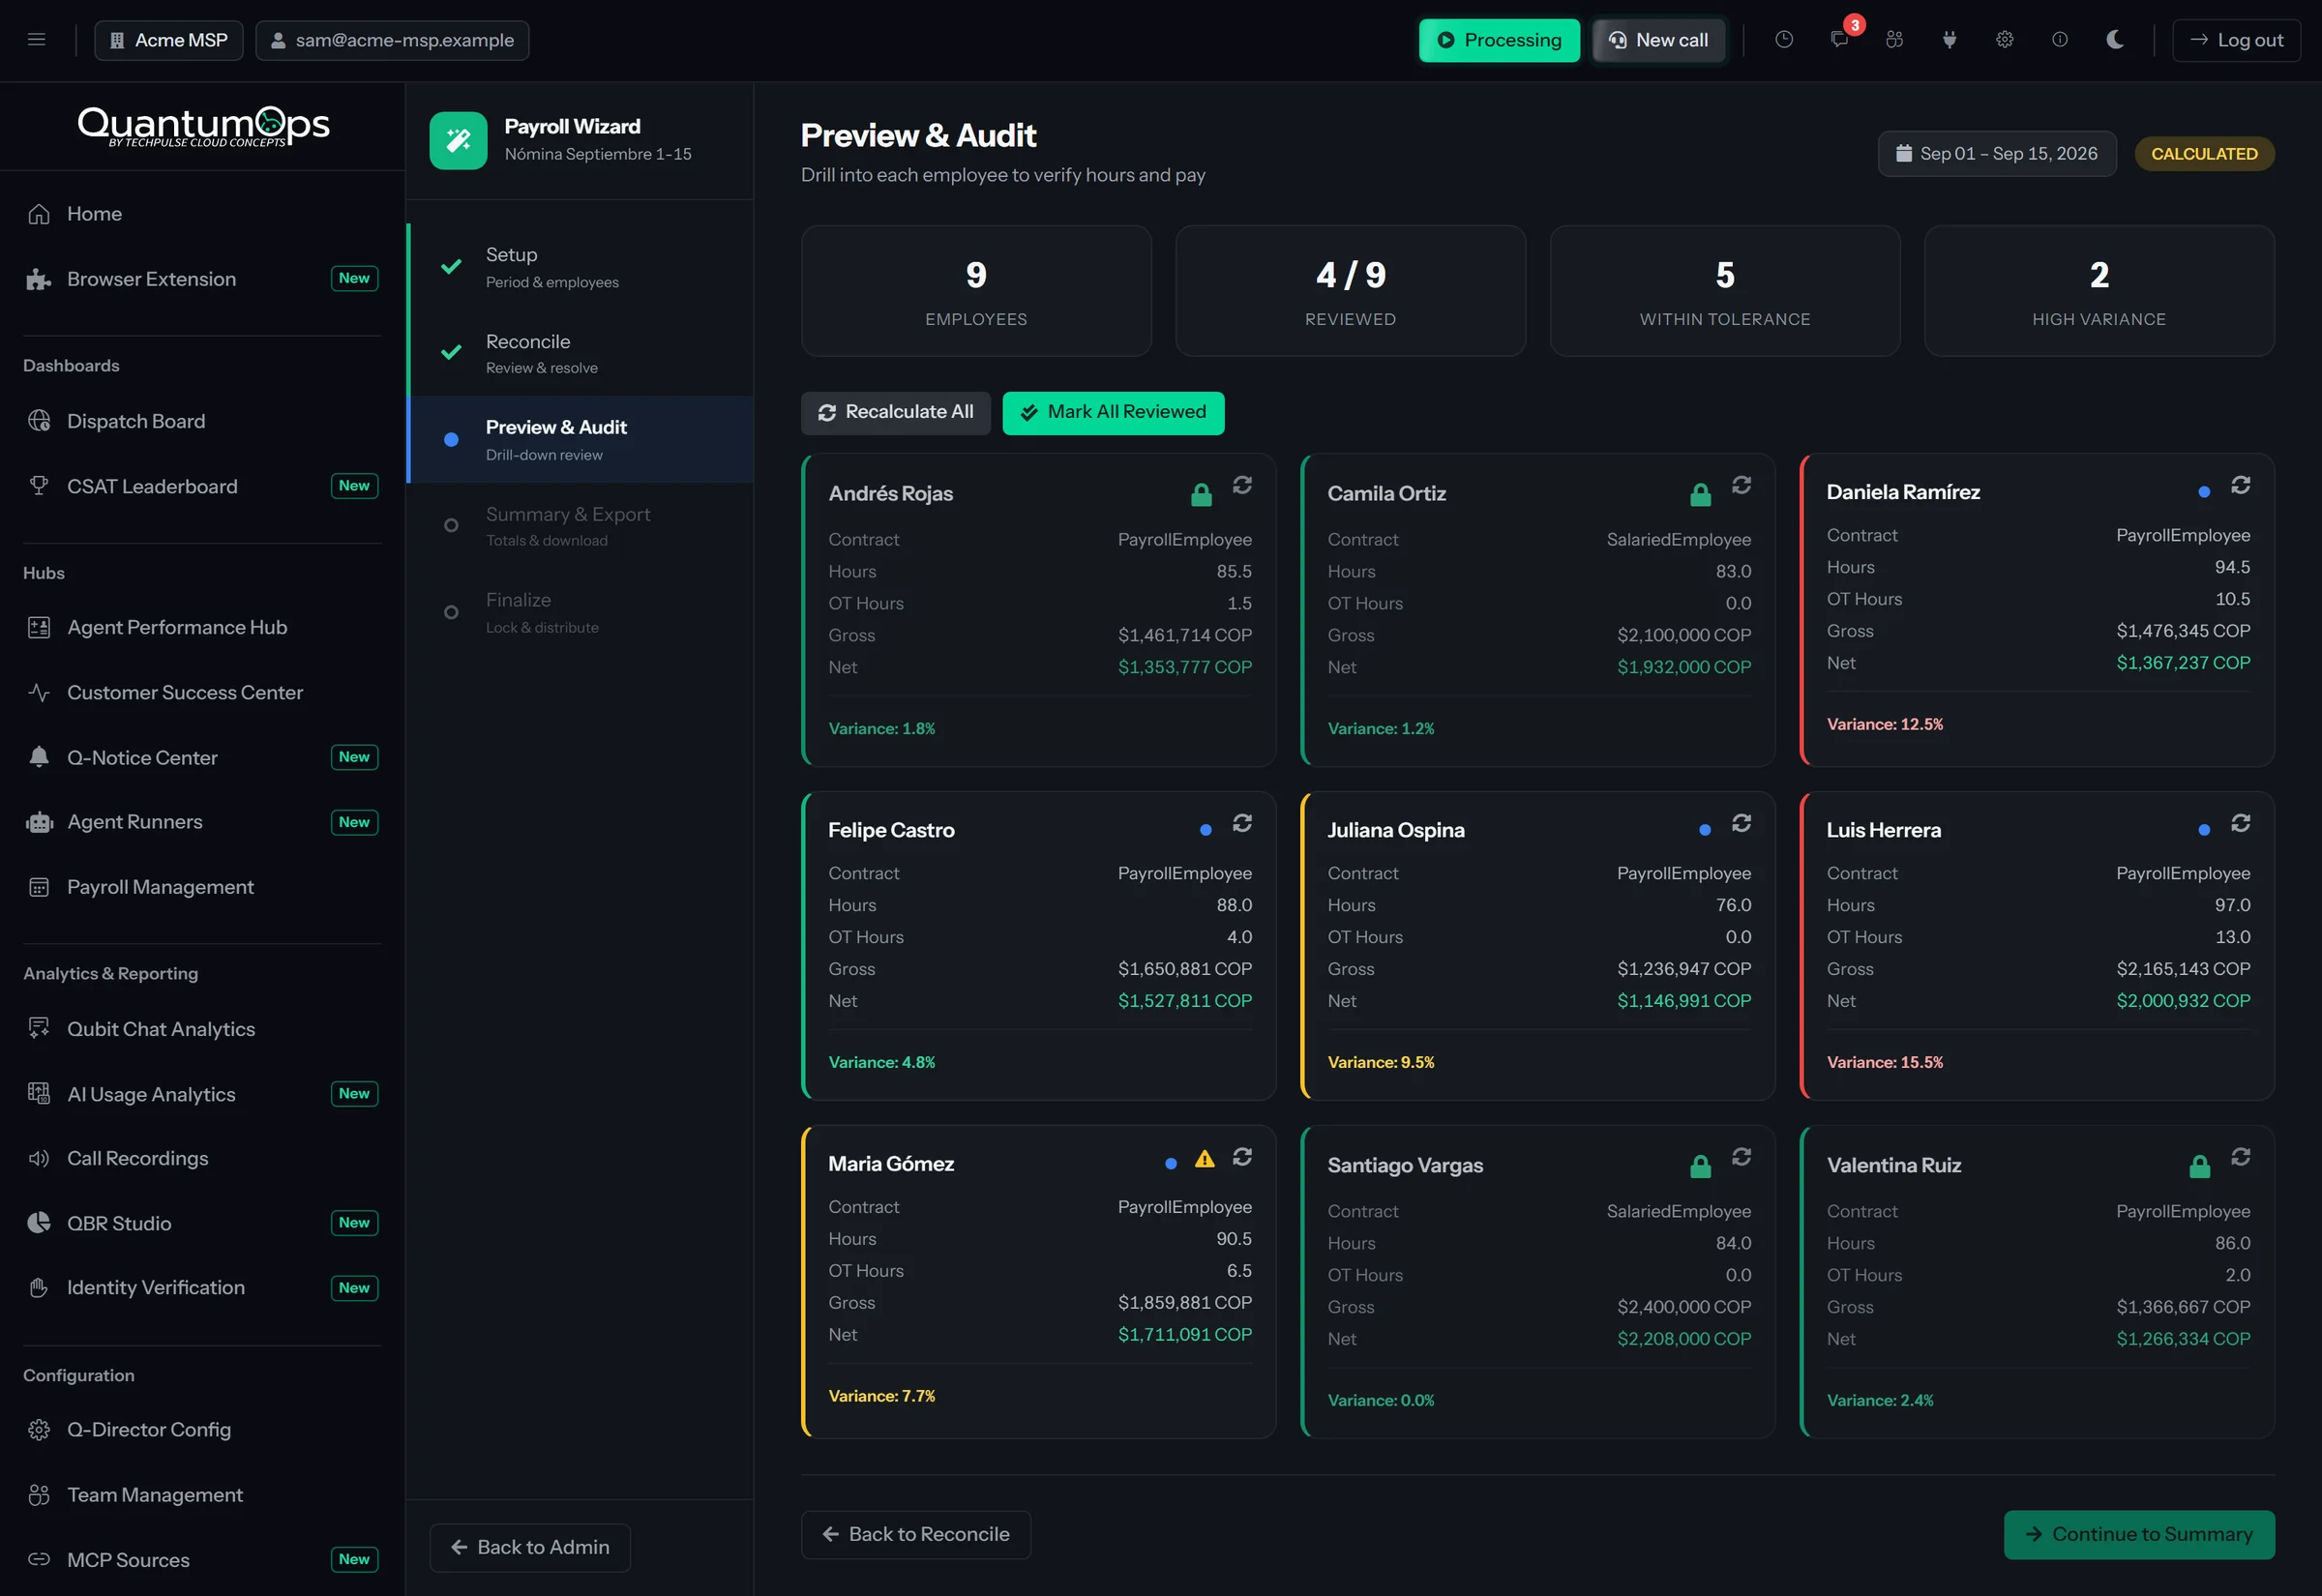2322x1596 pixels.
Task: Click Mark All Reviewed button
Action: click(x=1113, y=413)
